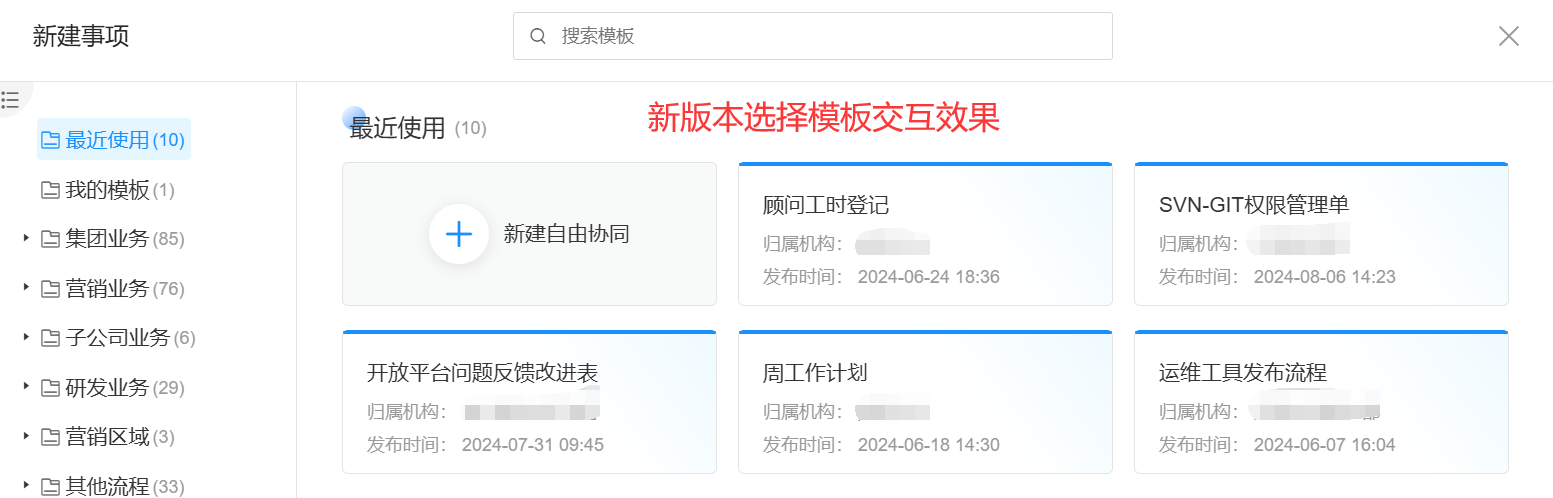Expand the 营销业务 category arrow

tap(26, 288)
